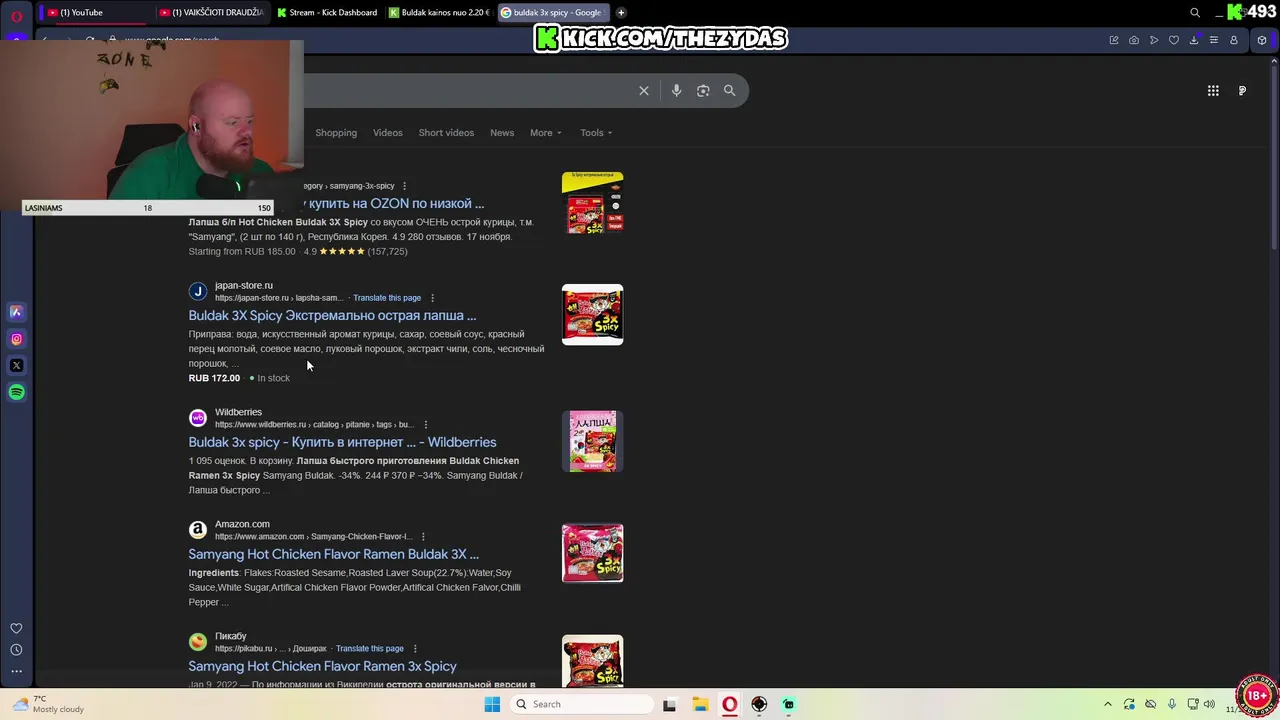Search tabs magnifier in title bar
This screenshot has width=1280, height=720.
click(1195, 13)
